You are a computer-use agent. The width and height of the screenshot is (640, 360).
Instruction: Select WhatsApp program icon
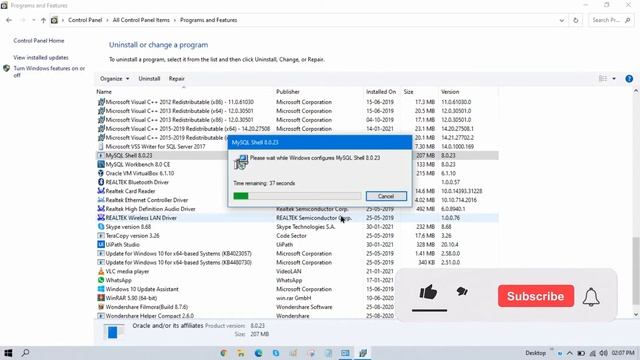[101, 280]
